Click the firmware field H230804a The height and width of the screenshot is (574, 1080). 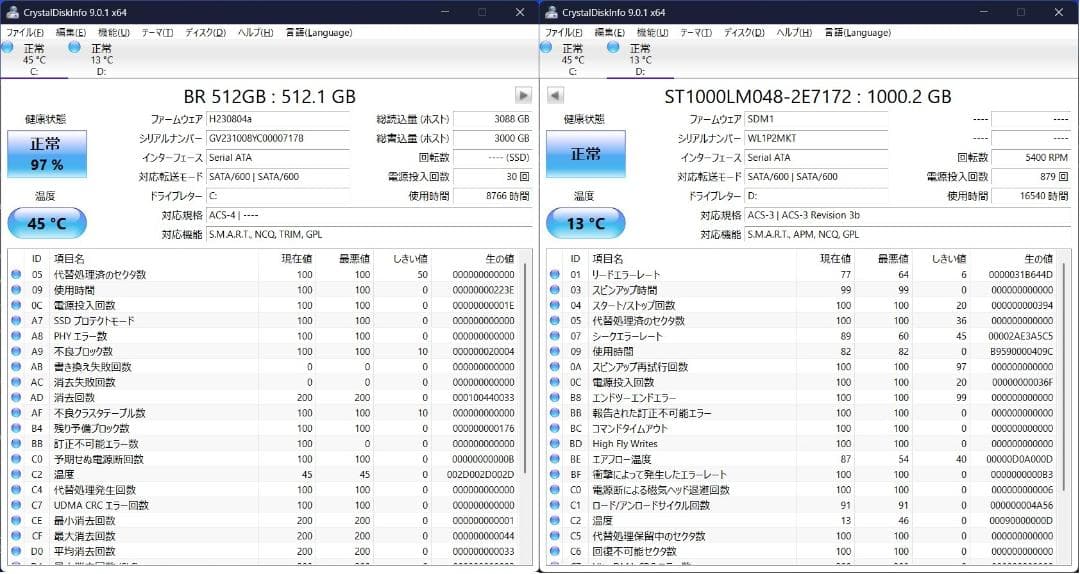(x=278, y=119)
